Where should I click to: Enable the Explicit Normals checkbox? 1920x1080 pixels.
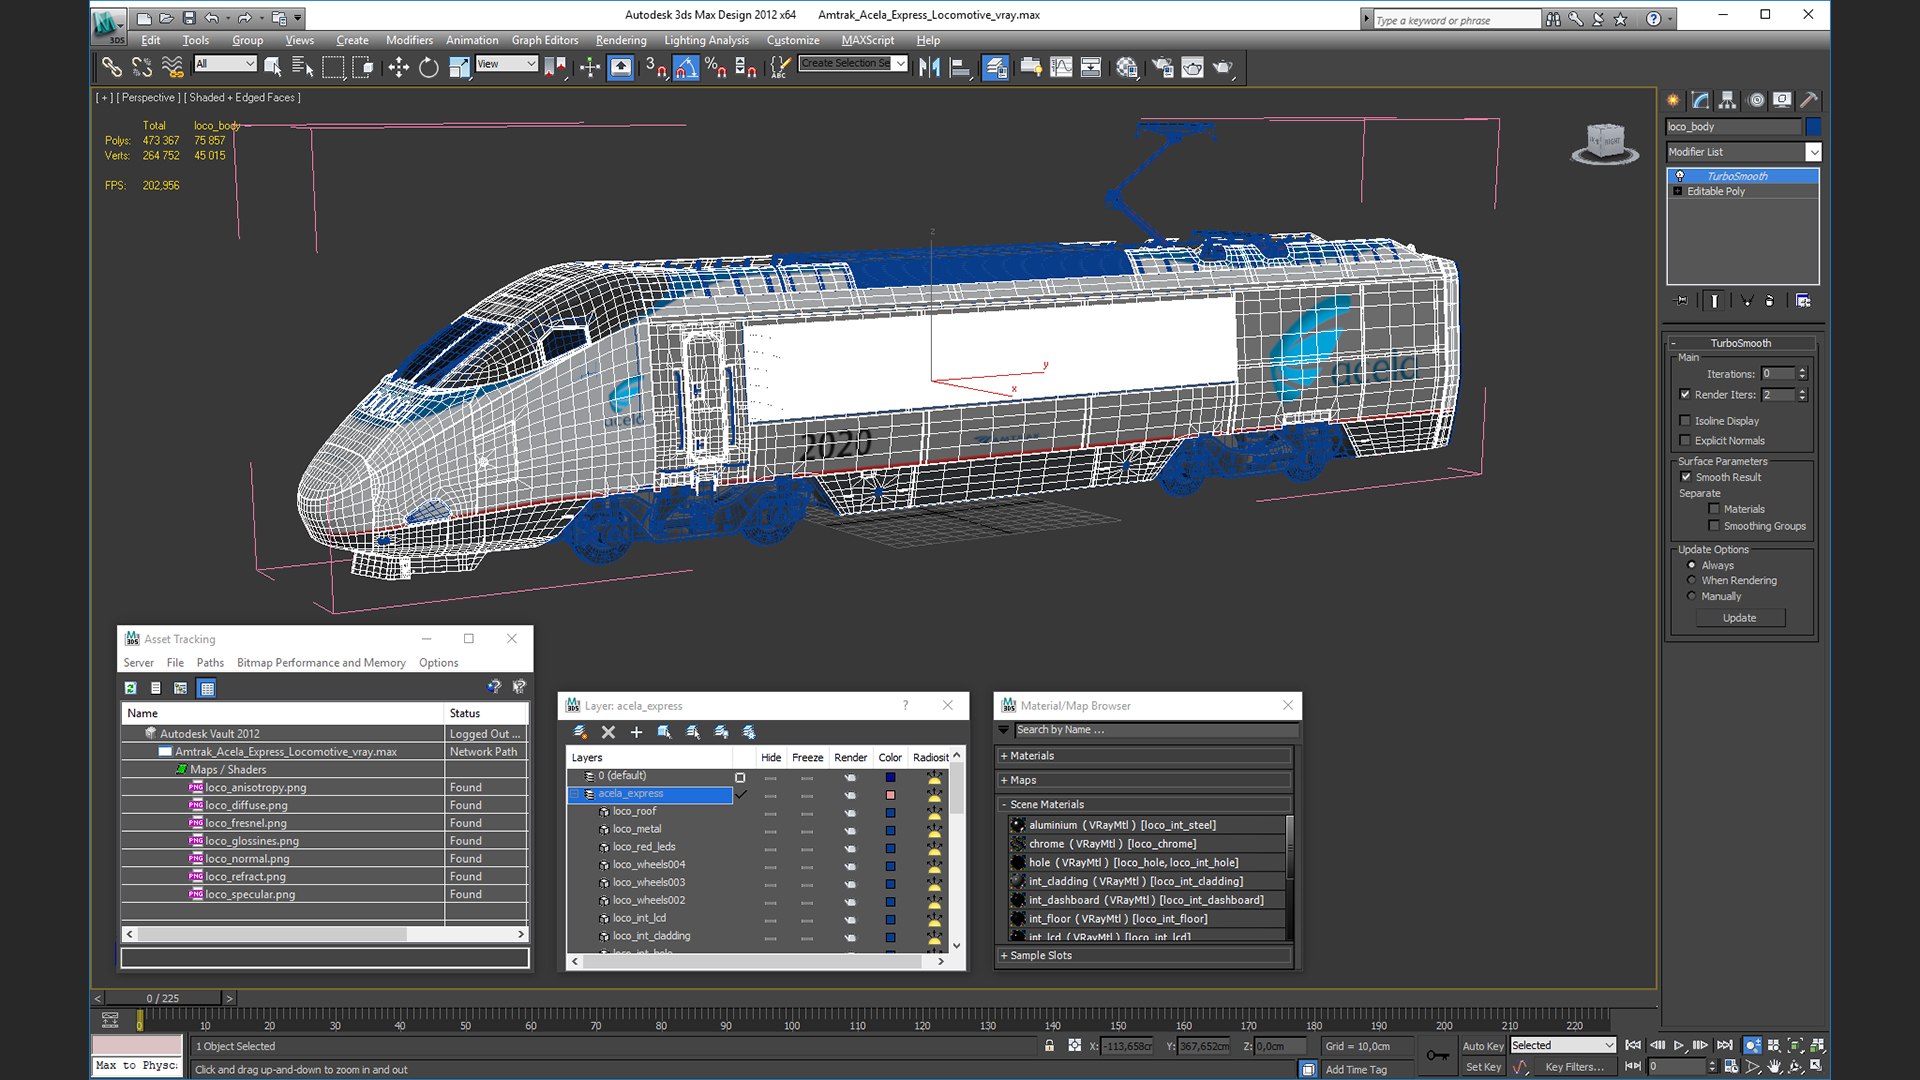coord(1685,440)
